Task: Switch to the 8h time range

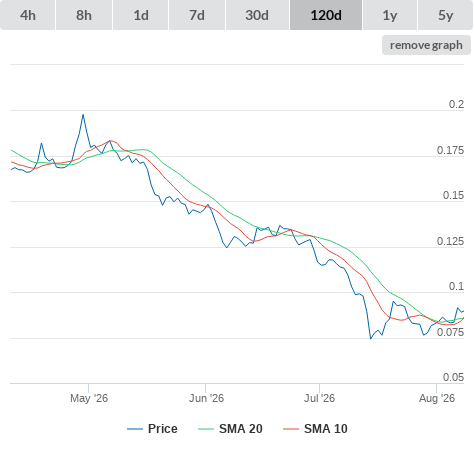Action: [84, 15]
